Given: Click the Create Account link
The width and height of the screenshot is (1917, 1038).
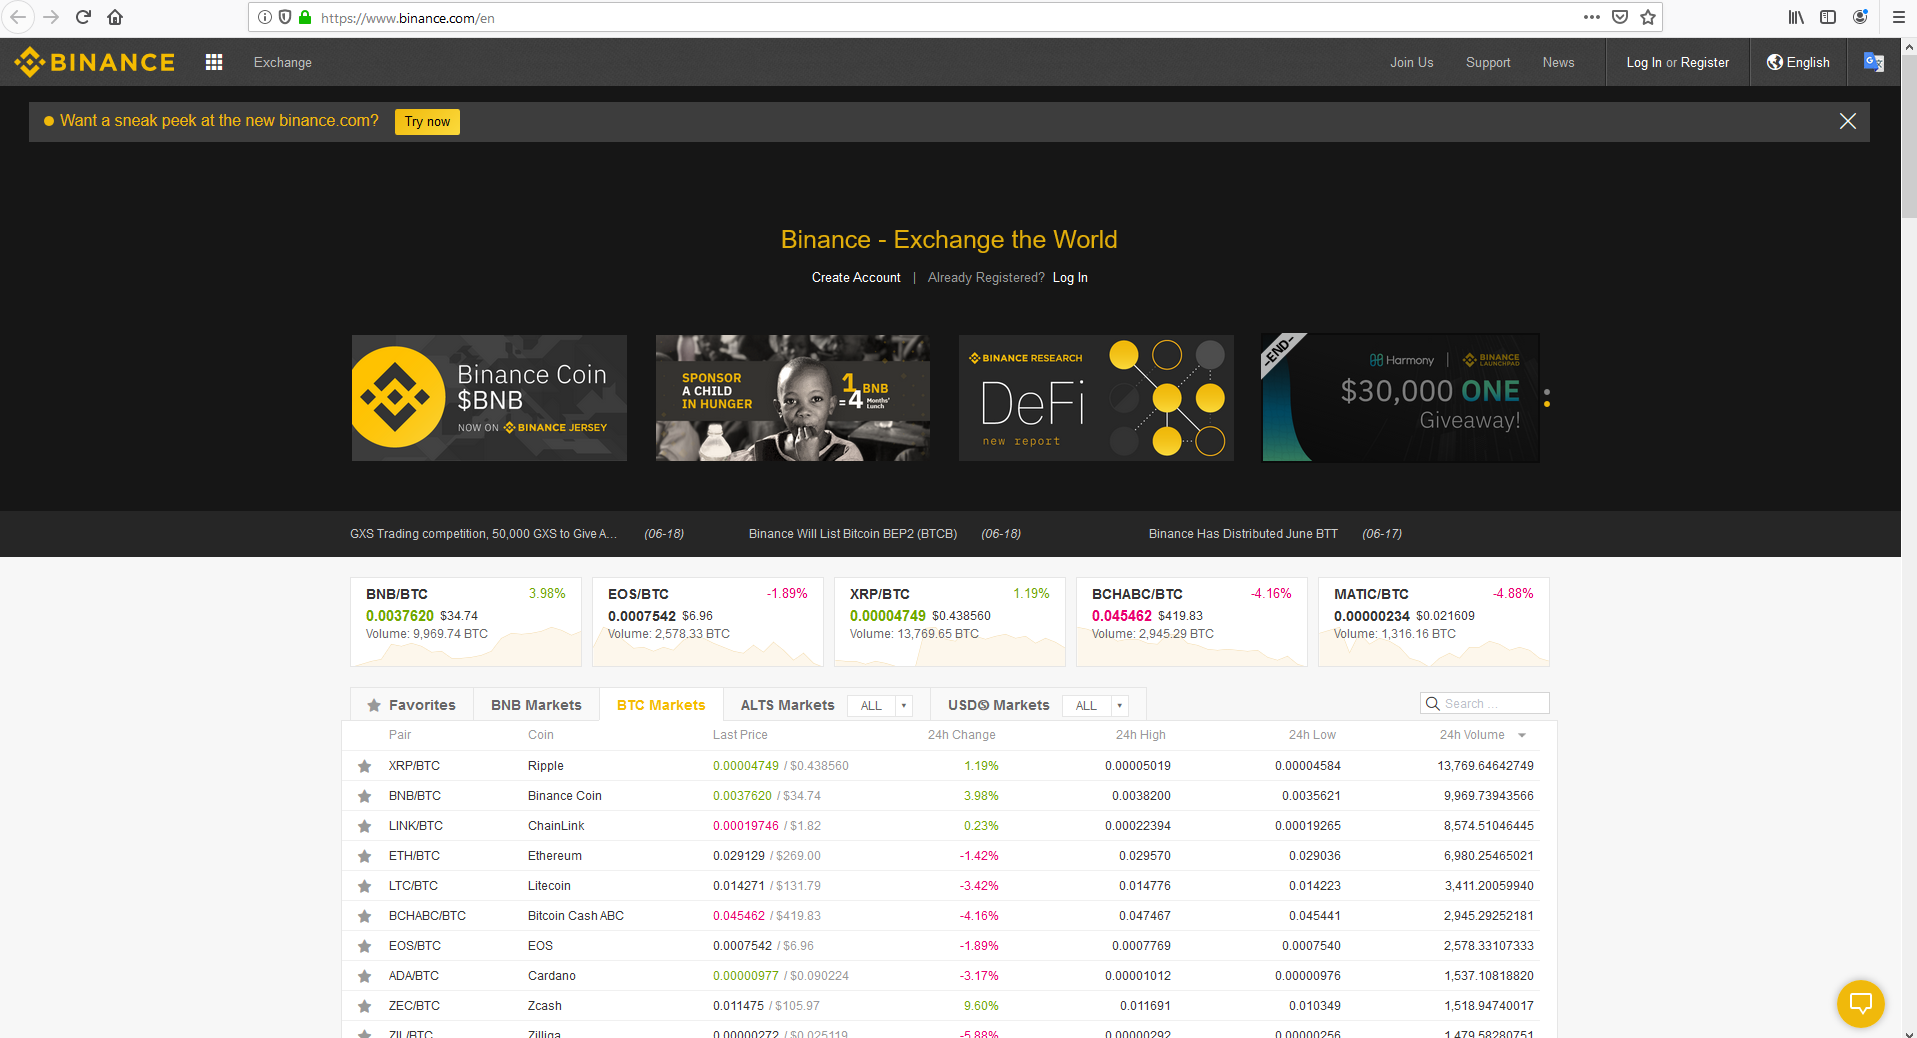Looking at the screenshot, I should 855,277.
